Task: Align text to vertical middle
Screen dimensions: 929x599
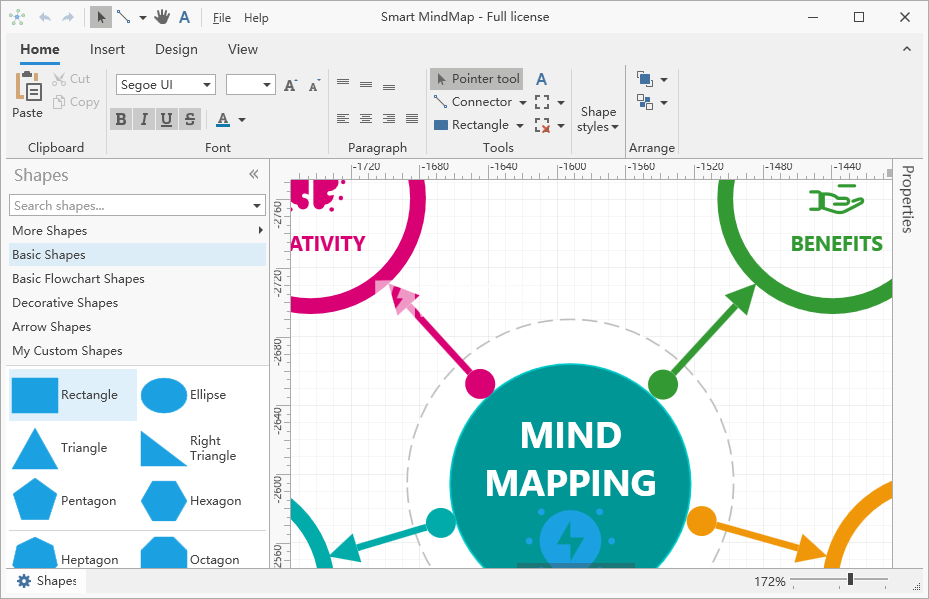Action: (x=366, y=85)
